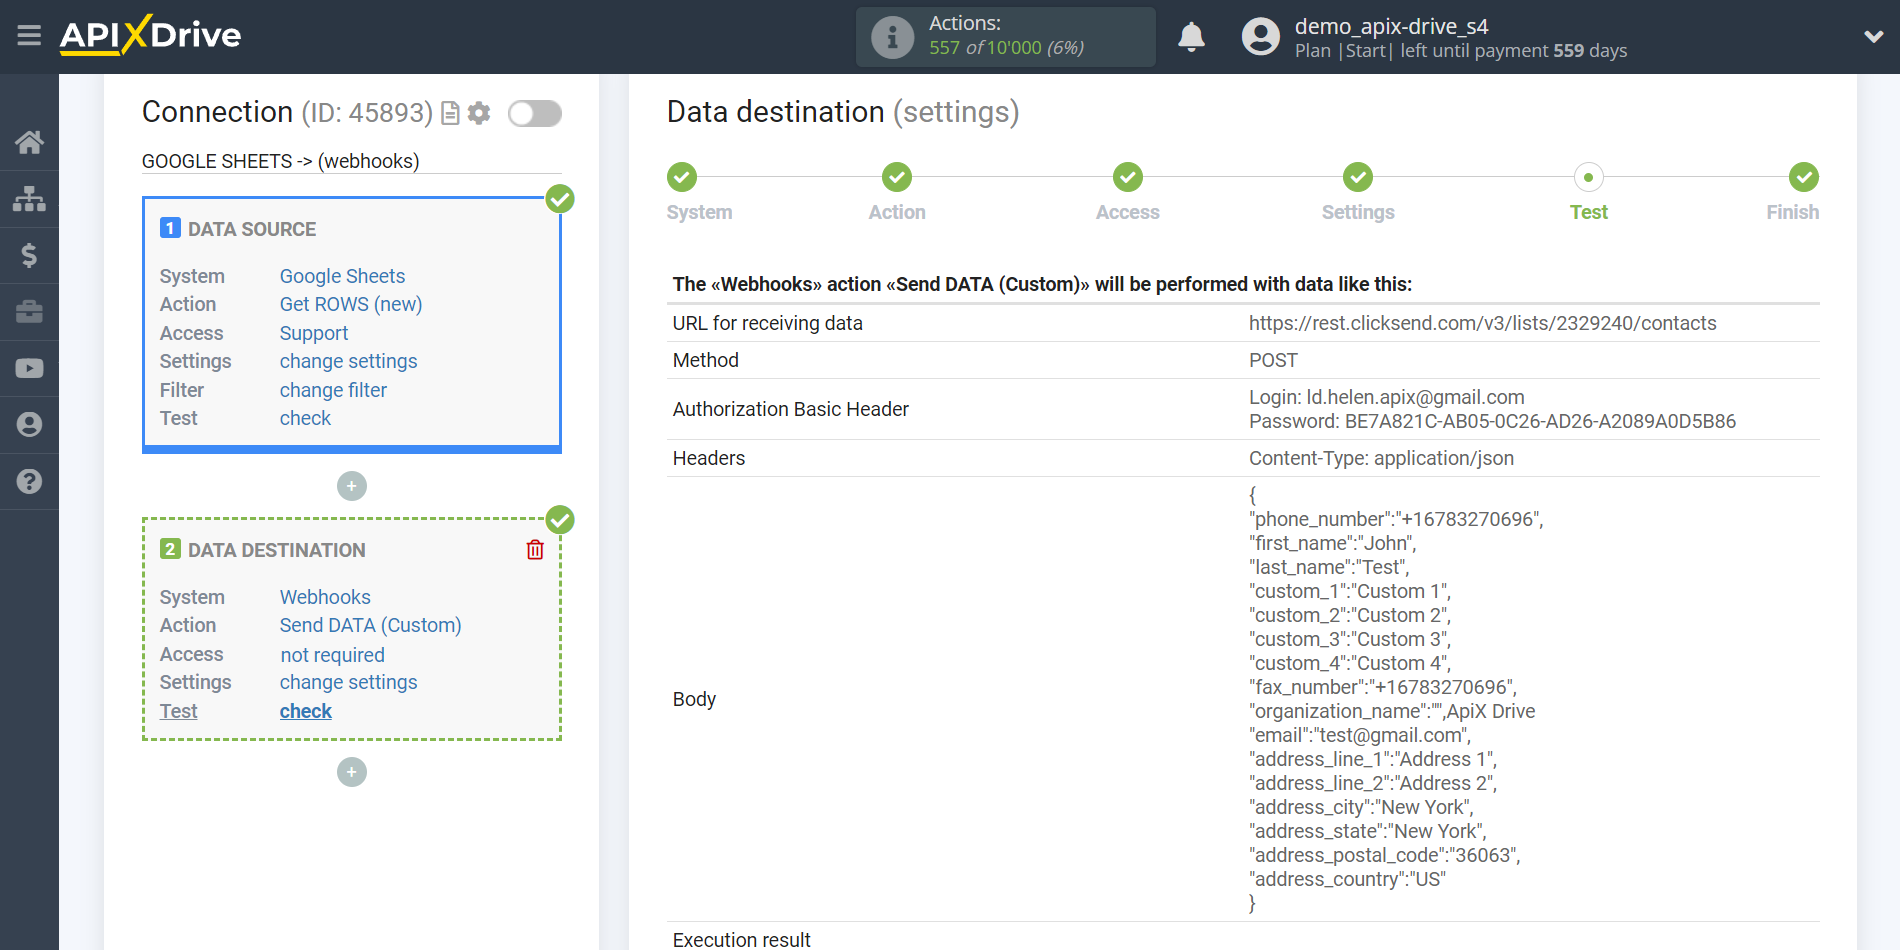1900x950 pixels.
Task: Click Data Source green check badge
Action: pyautogui.click(x=560, y=199)
